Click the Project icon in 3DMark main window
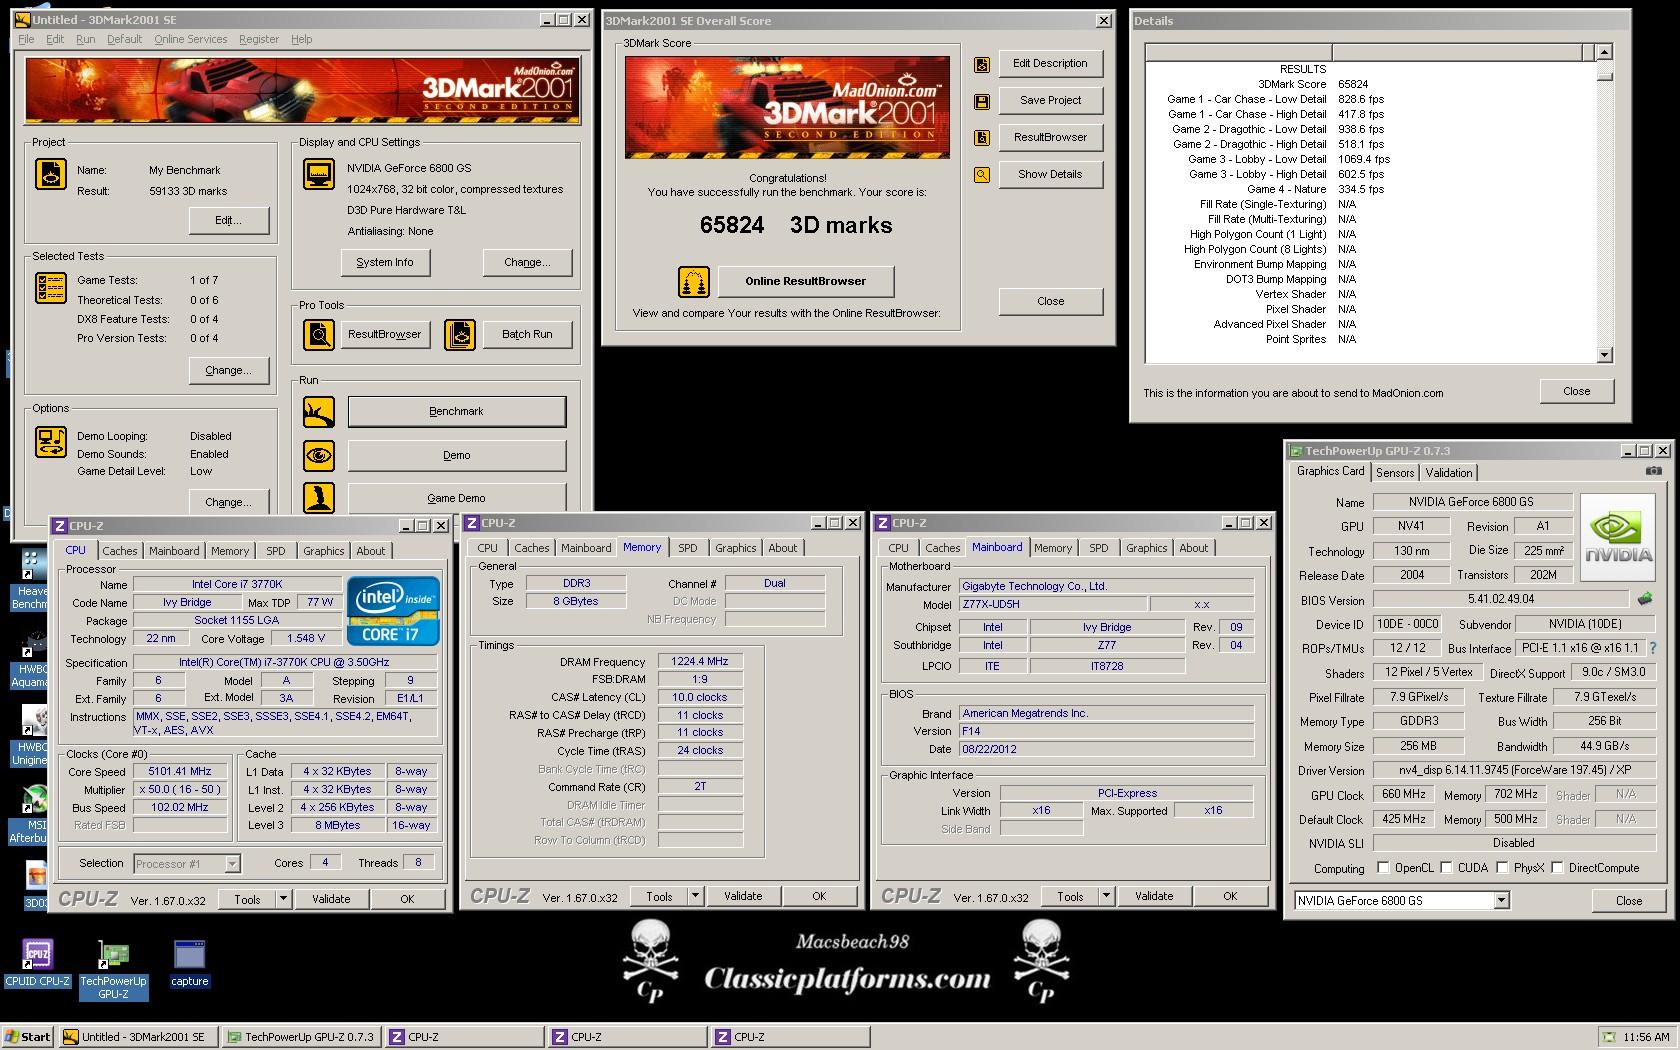 51,173
